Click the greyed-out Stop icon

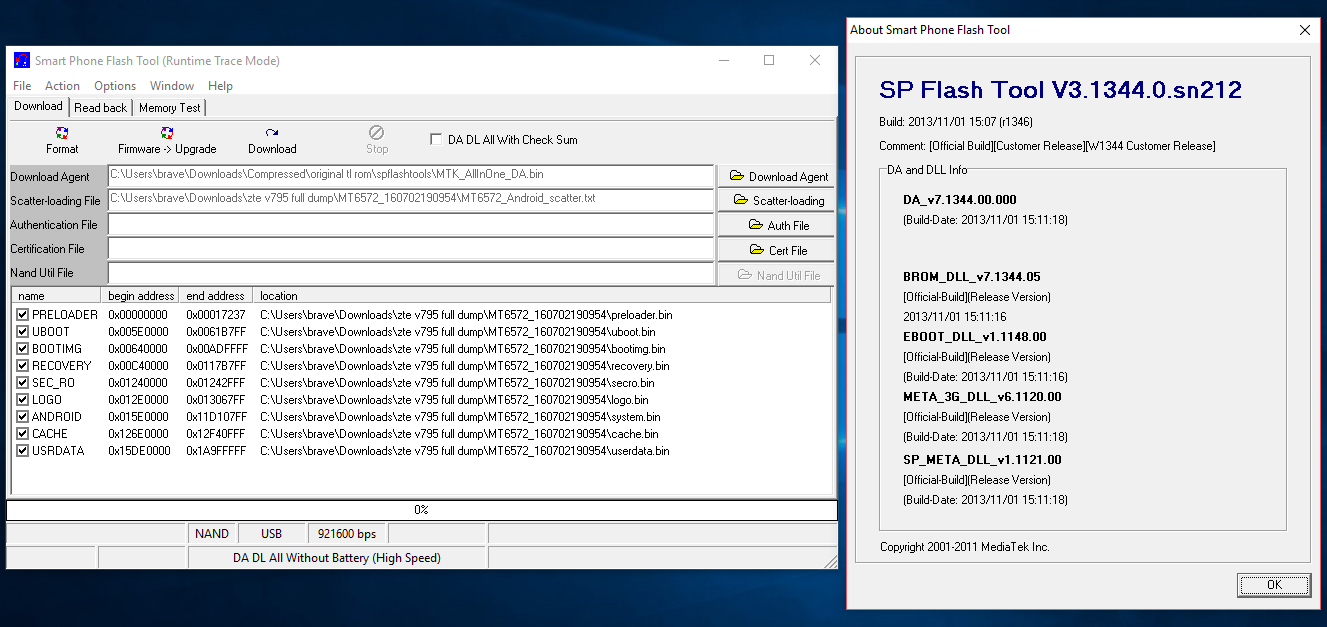click(x=376, y=132)
